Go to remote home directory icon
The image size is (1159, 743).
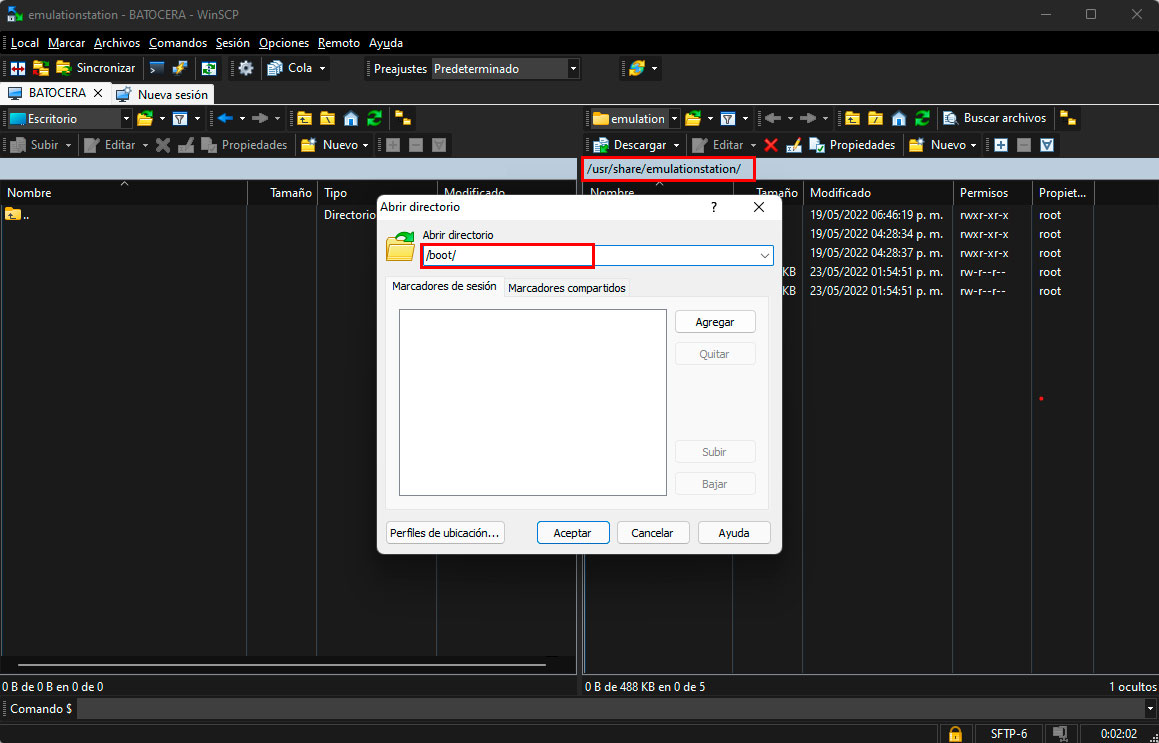(899, 118)
